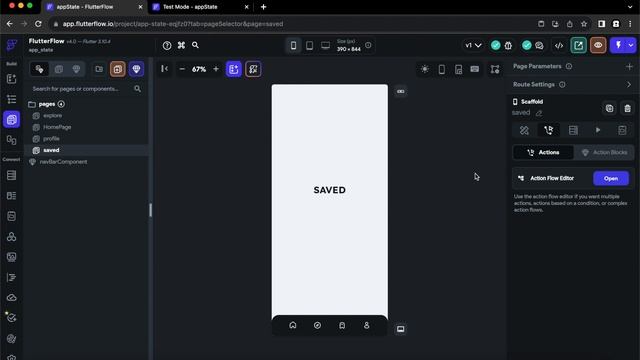
Task: Open the help question mark icon
Action: 167,45
